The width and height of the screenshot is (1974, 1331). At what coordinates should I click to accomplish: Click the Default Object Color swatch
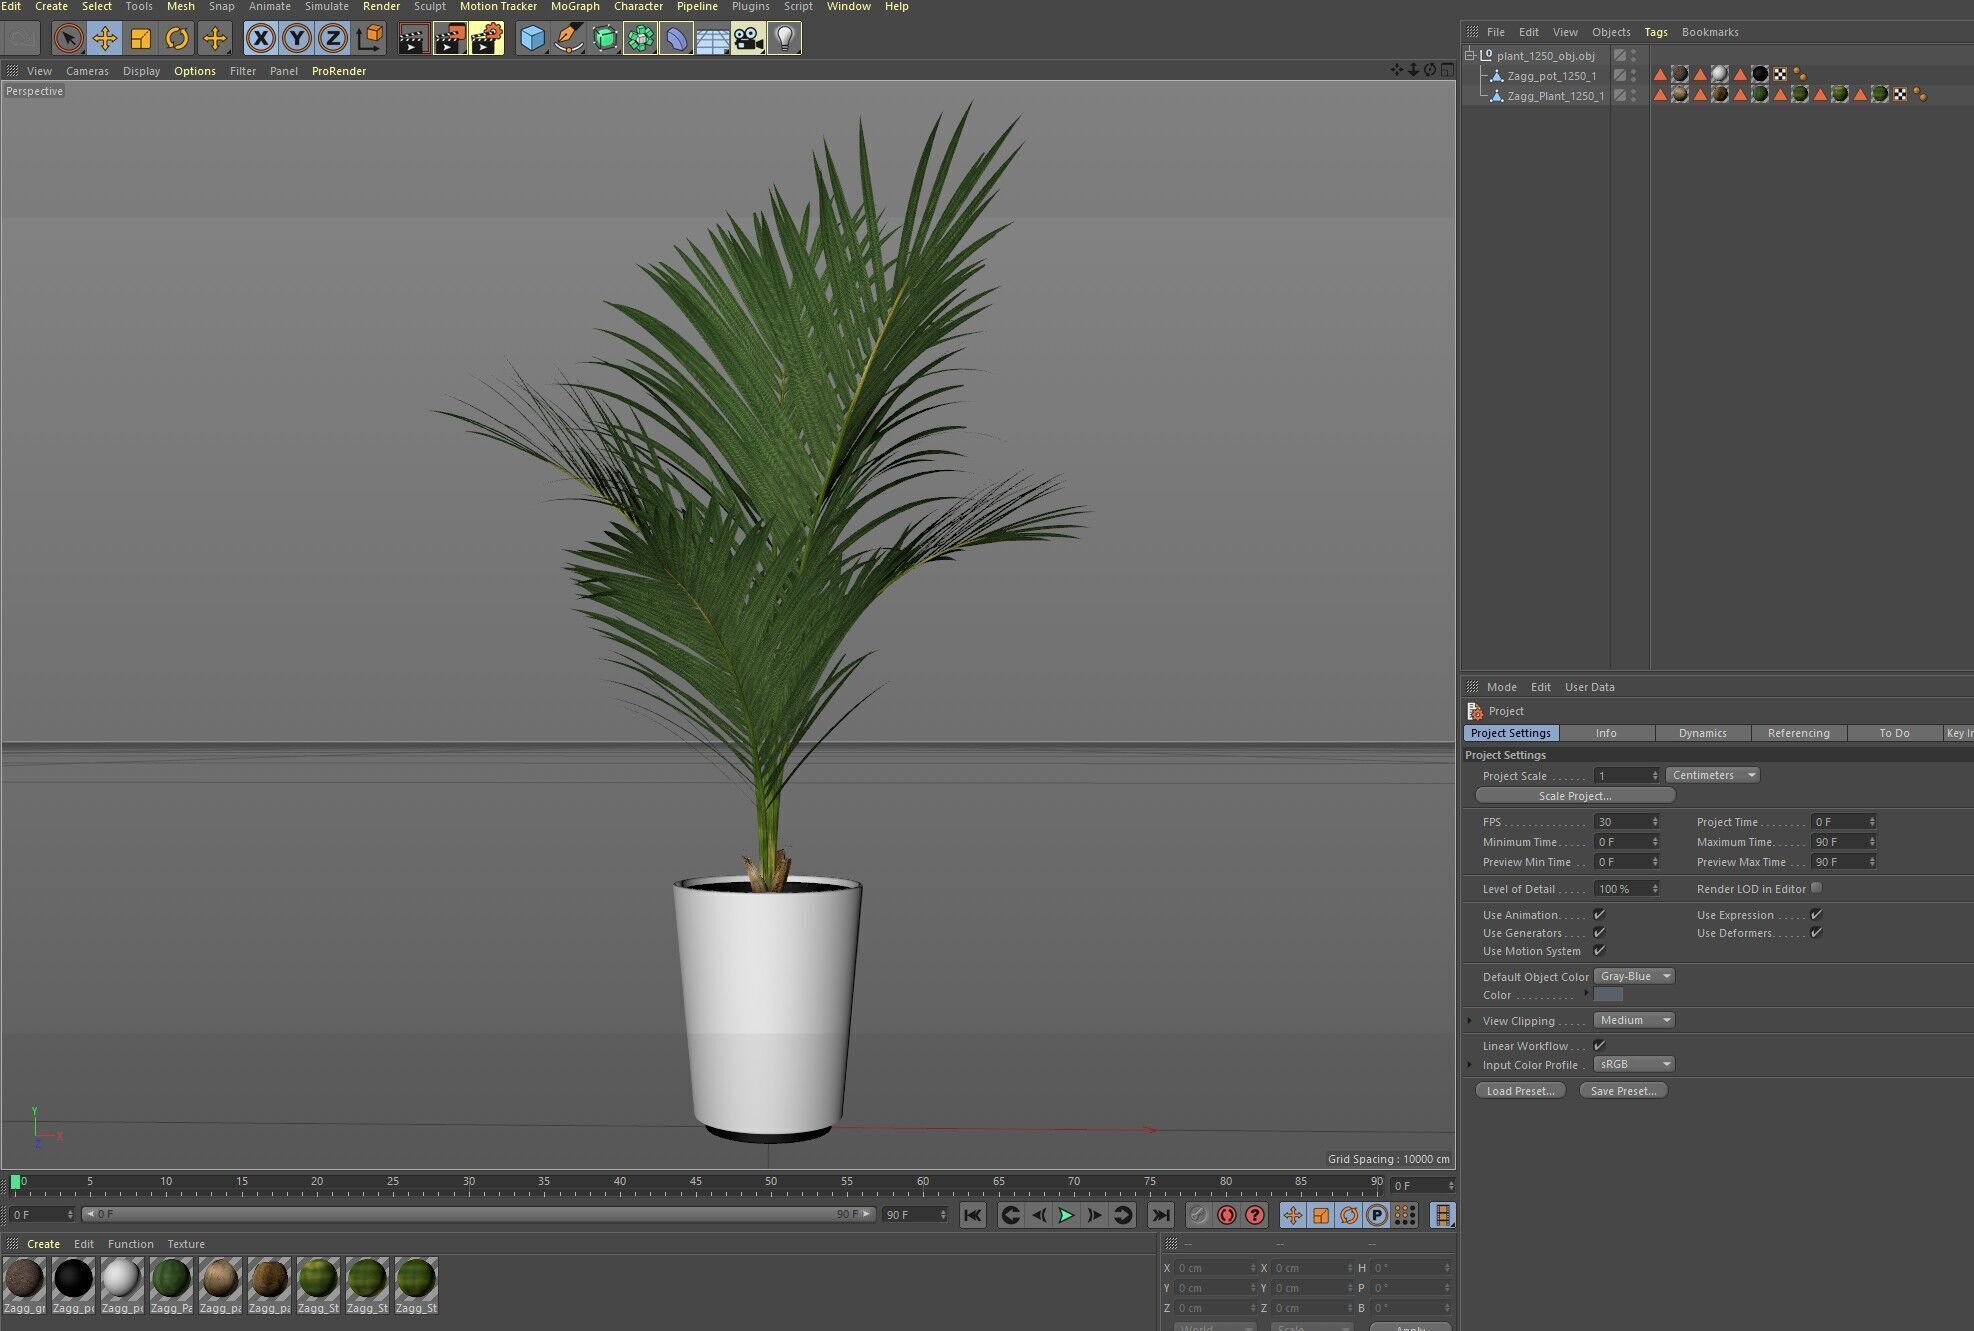[x=1608, y=995]
